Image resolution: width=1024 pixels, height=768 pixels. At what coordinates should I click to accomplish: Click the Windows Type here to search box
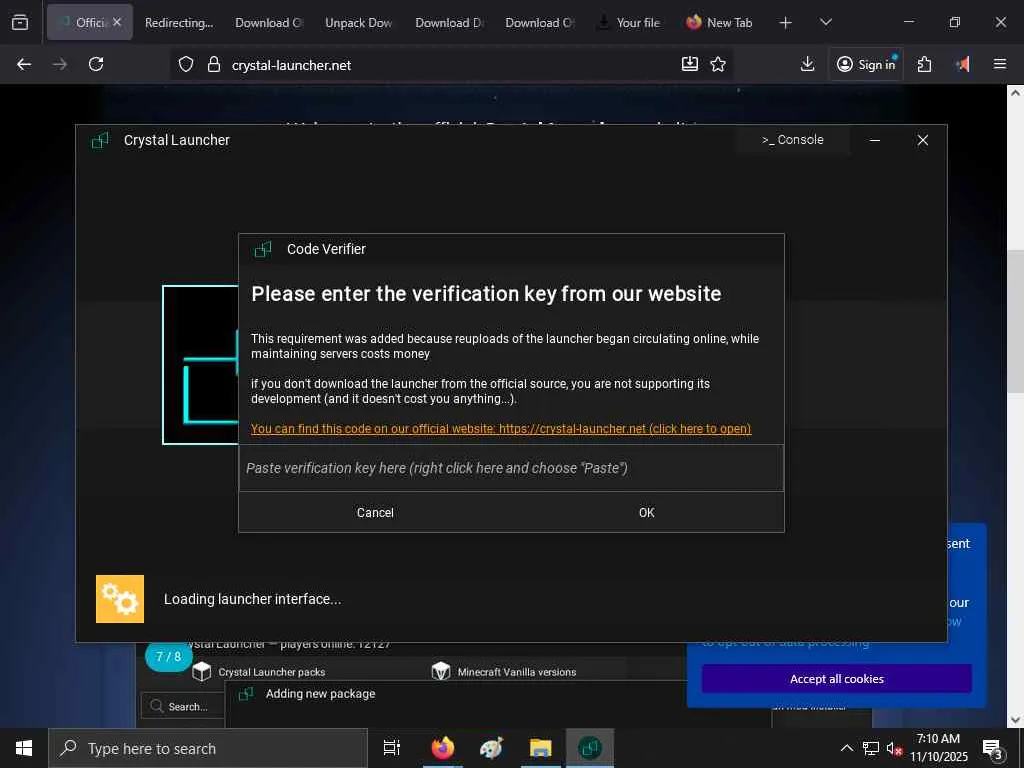208,748
